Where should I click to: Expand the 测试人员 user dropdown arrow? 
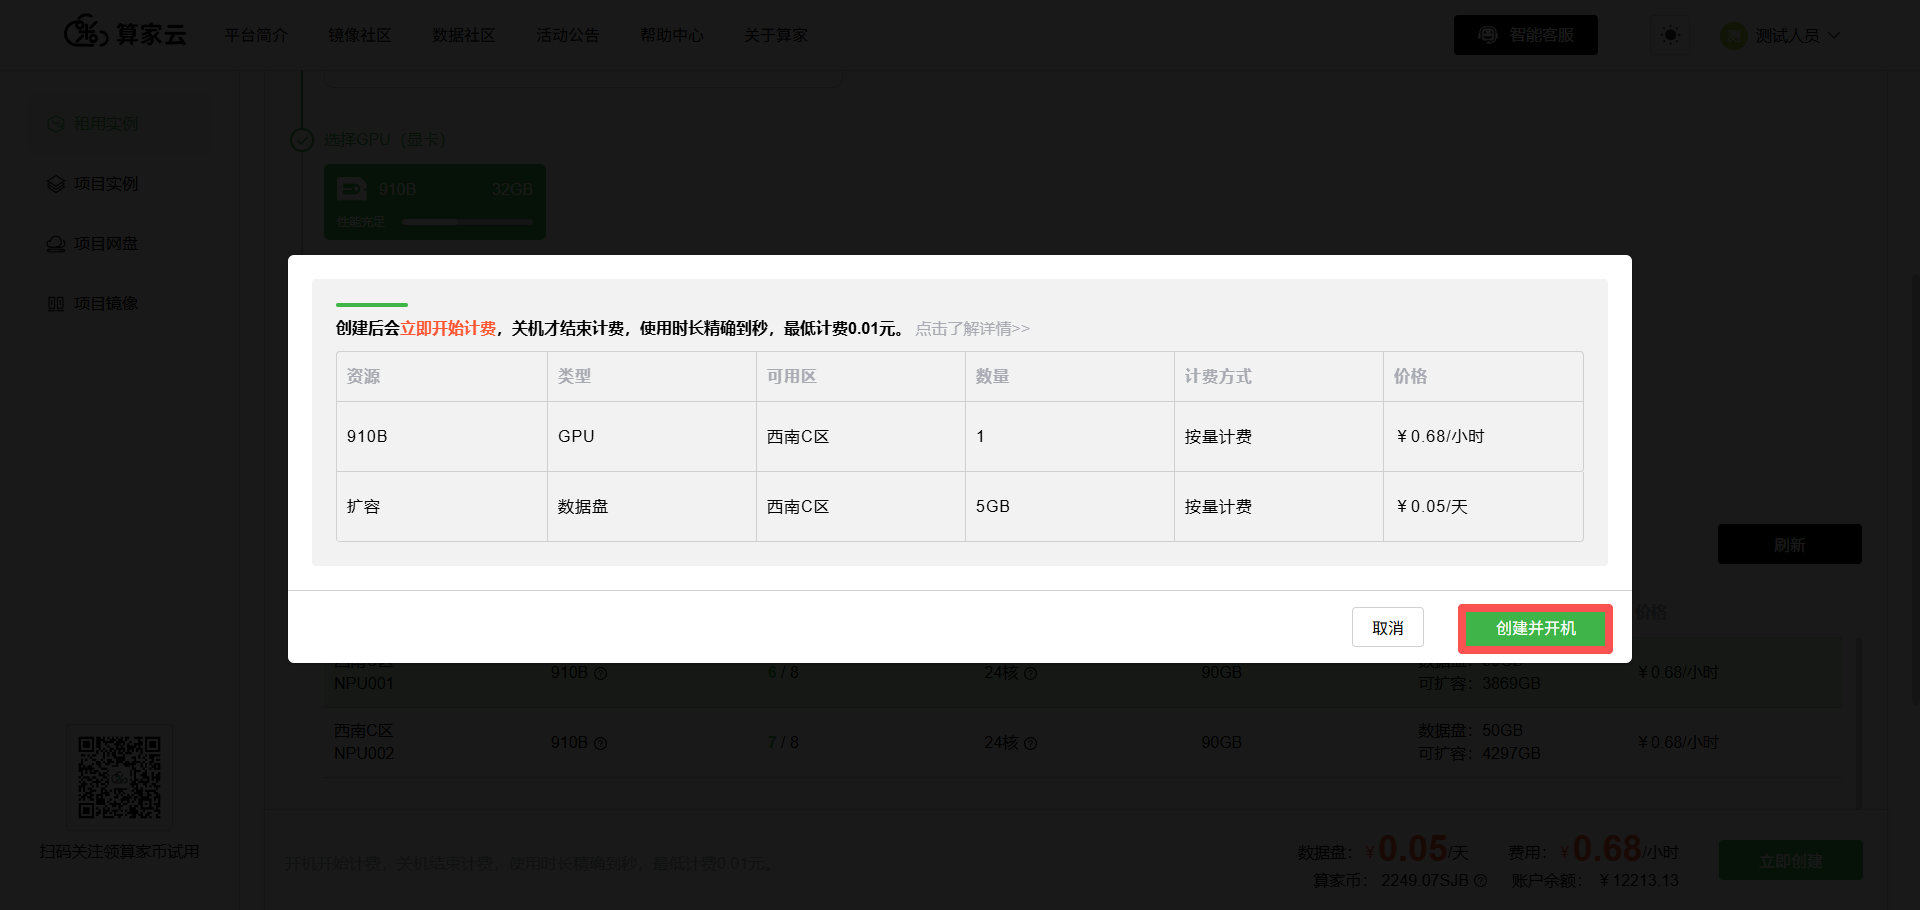coord(1834,35)
